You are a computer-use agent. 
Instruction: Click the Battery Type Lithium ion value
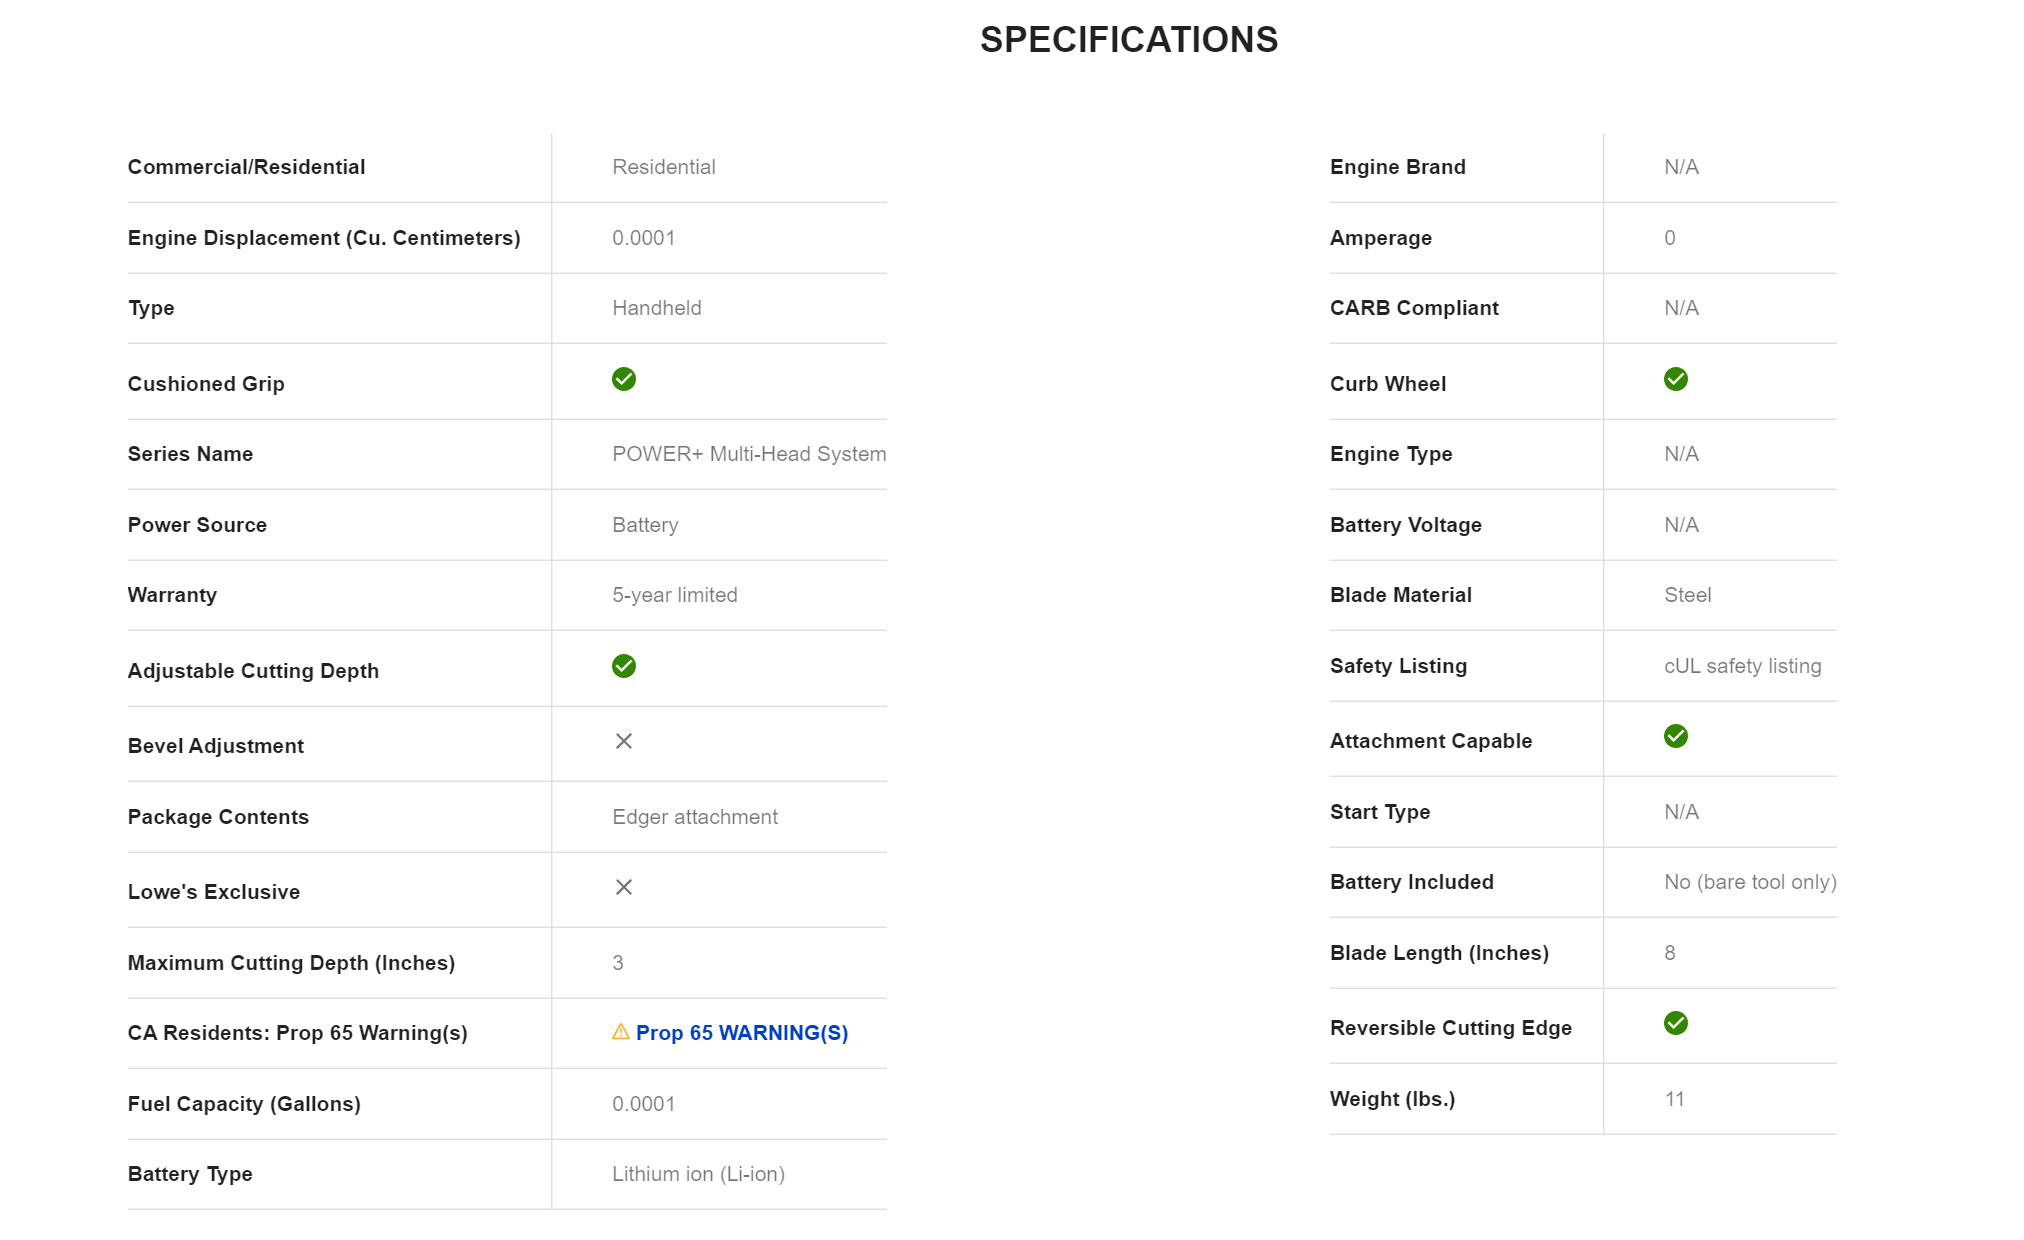[x=698, y=1174]
